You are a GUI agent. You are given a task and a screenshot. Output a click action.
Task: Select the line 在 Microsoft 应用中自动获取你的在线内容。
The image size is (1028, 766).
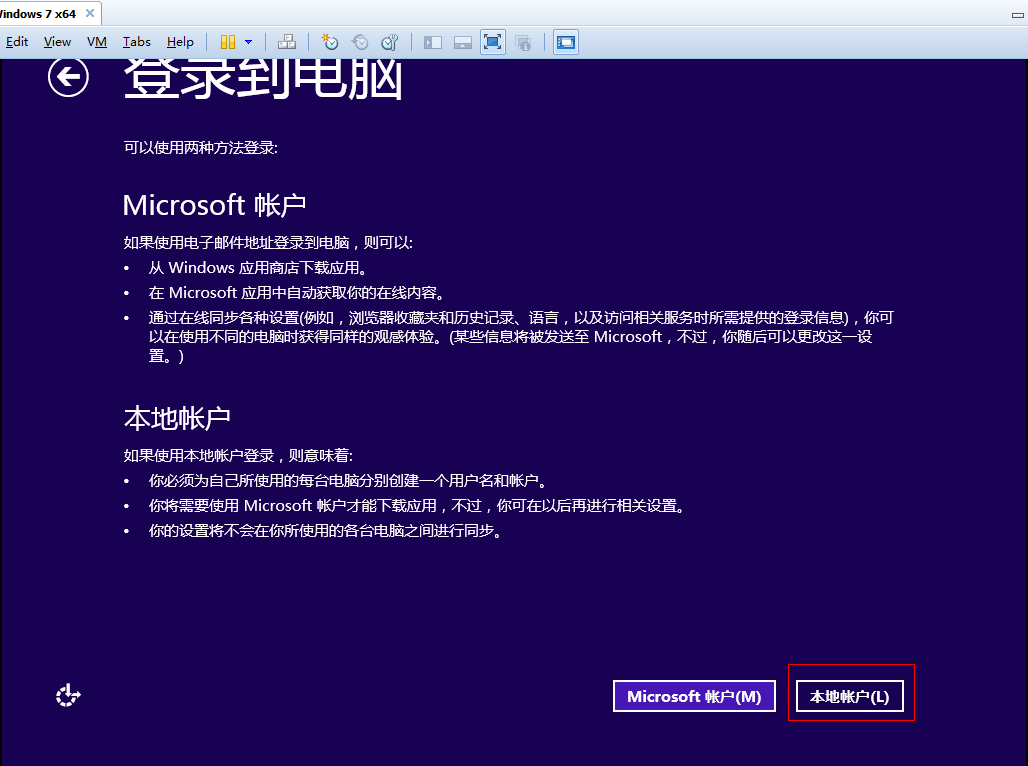point(297,292)
